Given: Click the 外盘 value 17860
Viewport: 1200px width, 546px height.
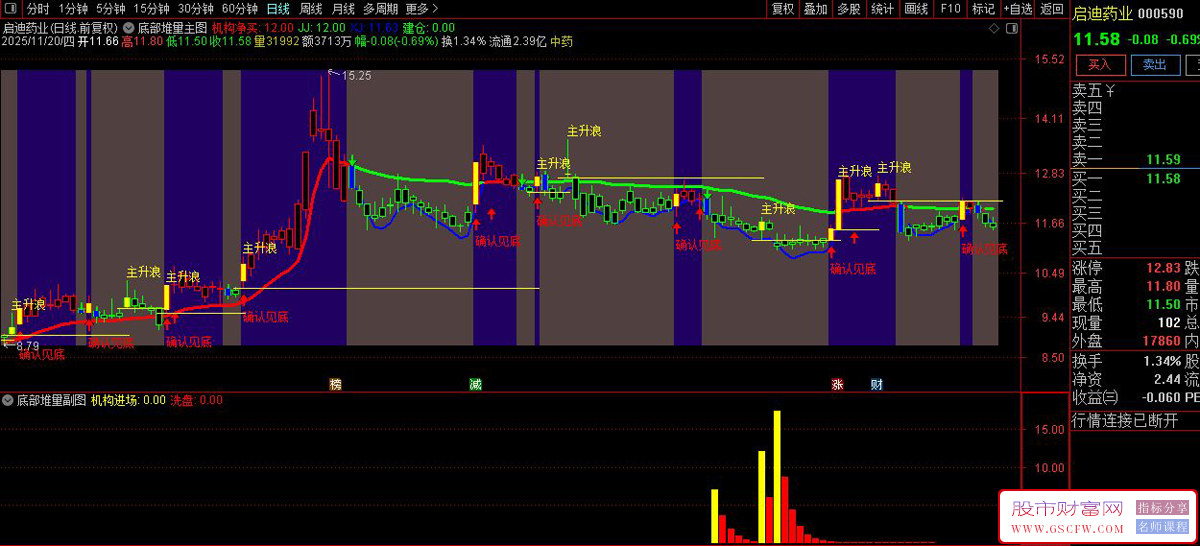Looking at the screenshot, I should [1160, 341].
